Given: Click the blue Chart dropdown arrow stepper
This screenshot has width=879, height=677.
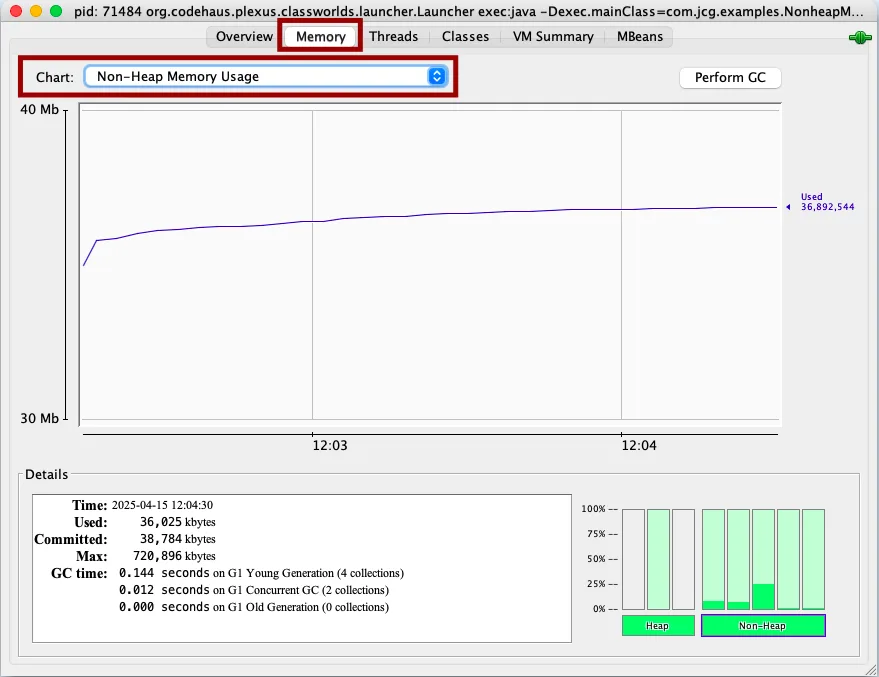Looking at the screenshot, I should [x=437, y=76].
